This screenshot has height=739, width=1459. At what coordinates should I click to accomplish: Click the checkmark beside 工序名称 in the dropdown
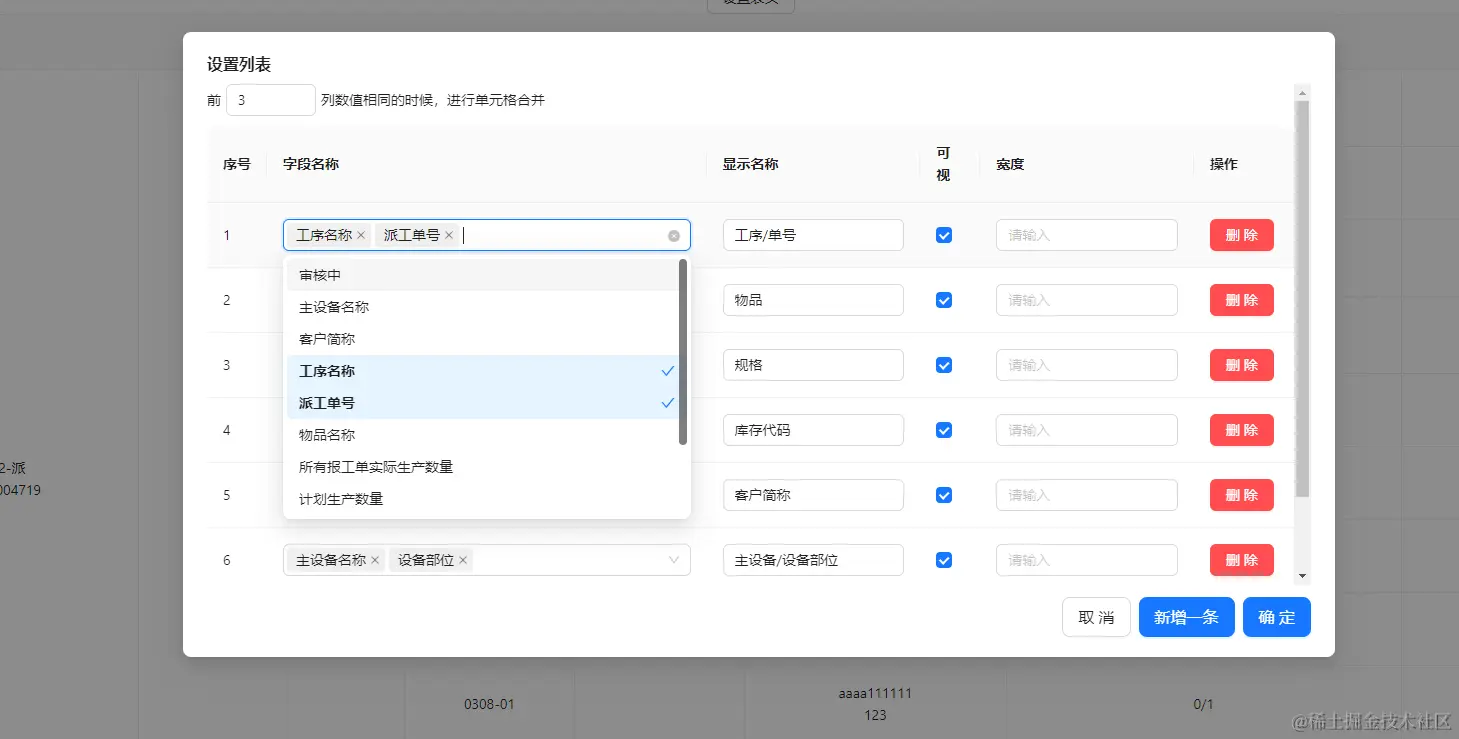[x=667, y=370]
